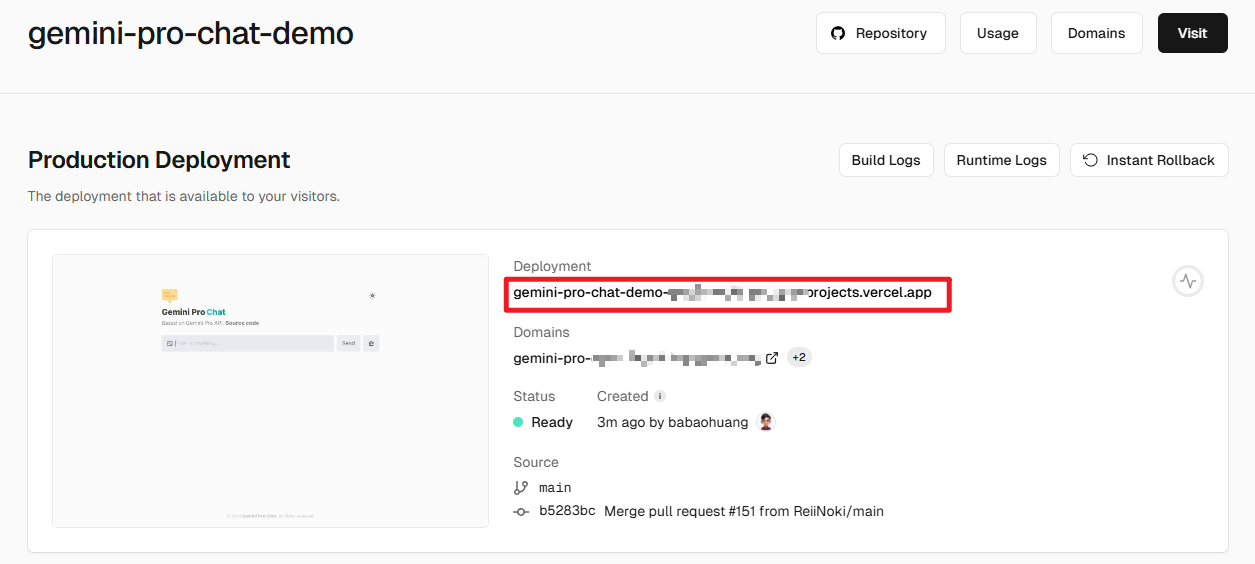Click the activity pulse icon in deployment card
The width and height of the screenshot is (1255, 564).
point(1187,282)
